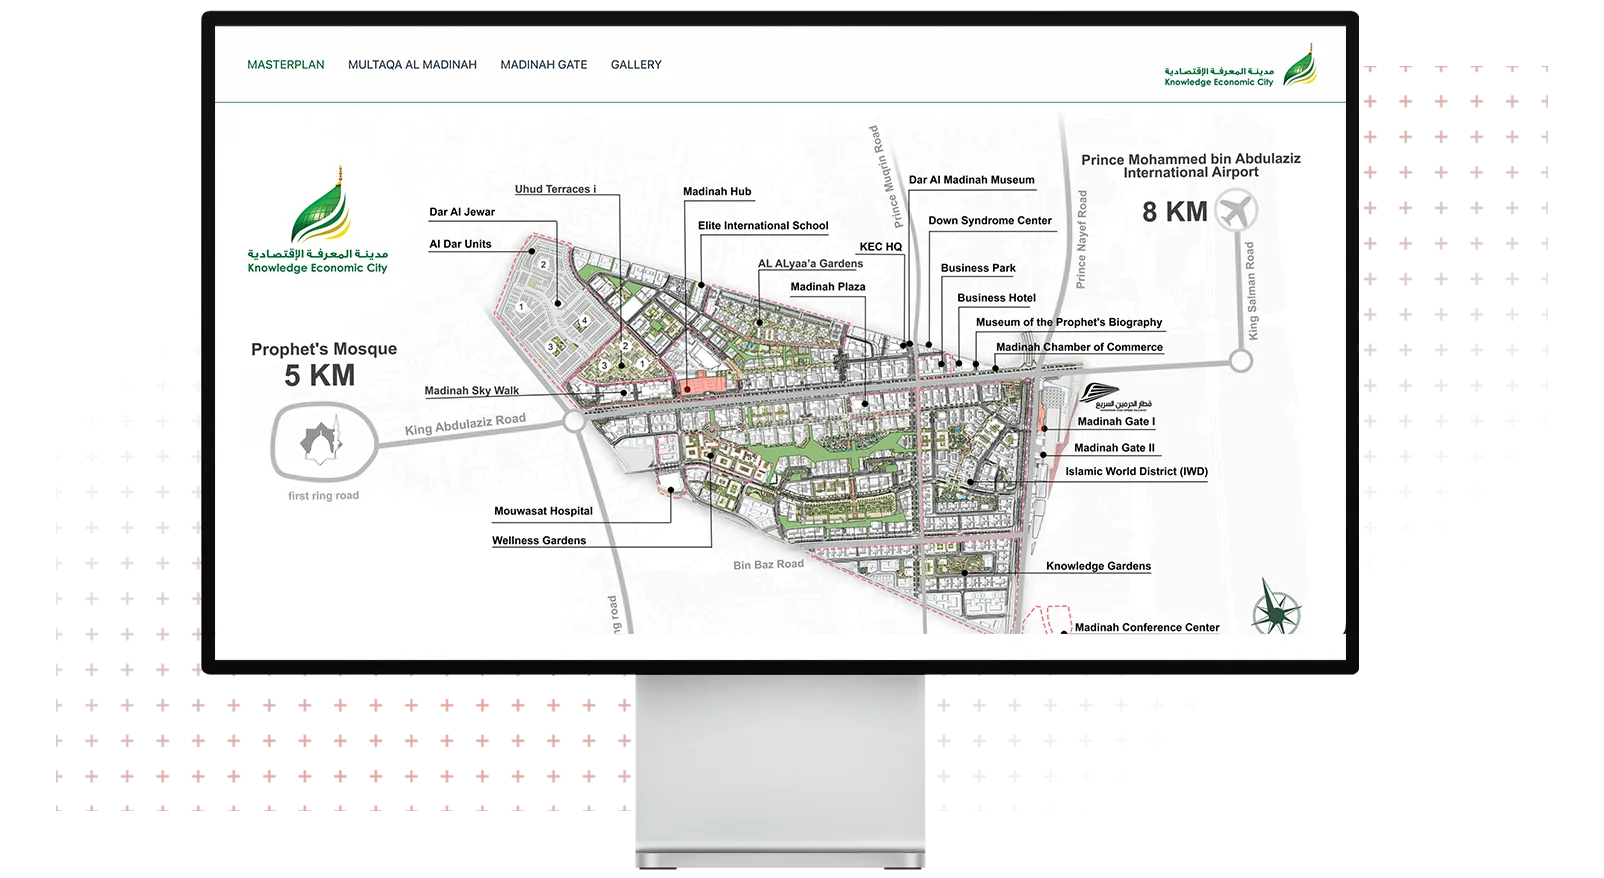Viewport: 1604px width, 878px height.
Task: Click the red highlighted block on map
Action: (x=704, y=383)
